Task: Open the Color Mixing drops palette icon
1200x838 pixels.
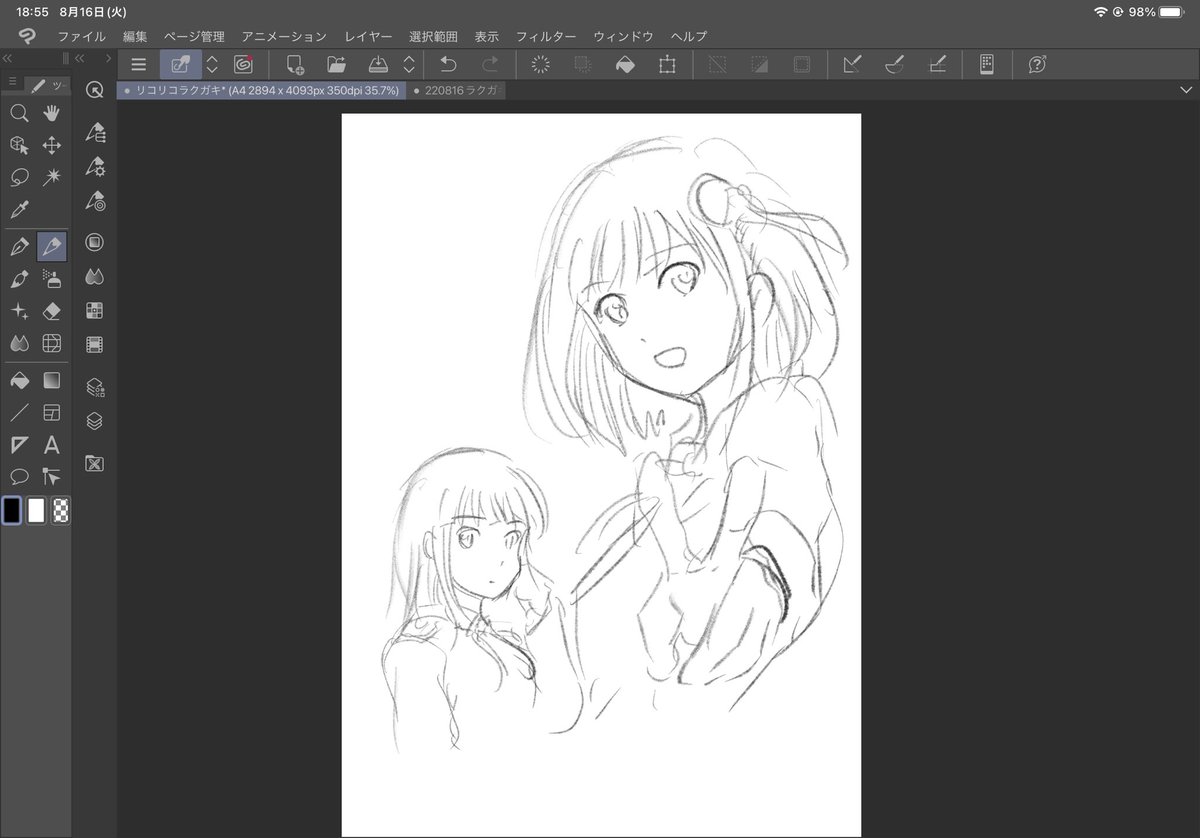Action: (x=95, y=276)
